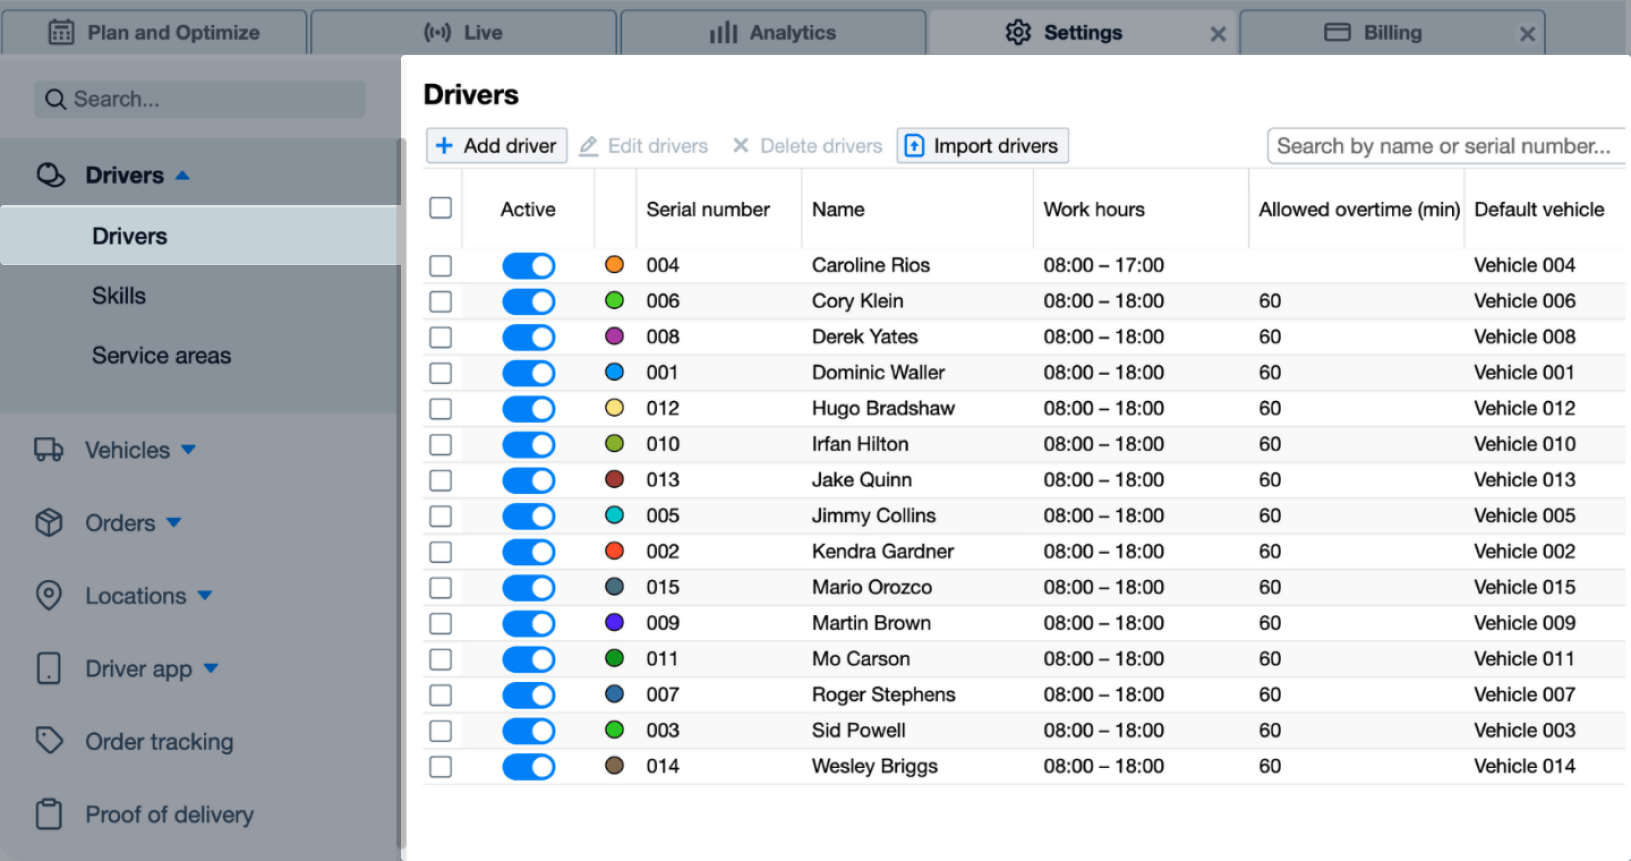The height and width of the screenshot is (861, 1631).
Task: Click the plus icon on Add driver
Action: point(444,145)
